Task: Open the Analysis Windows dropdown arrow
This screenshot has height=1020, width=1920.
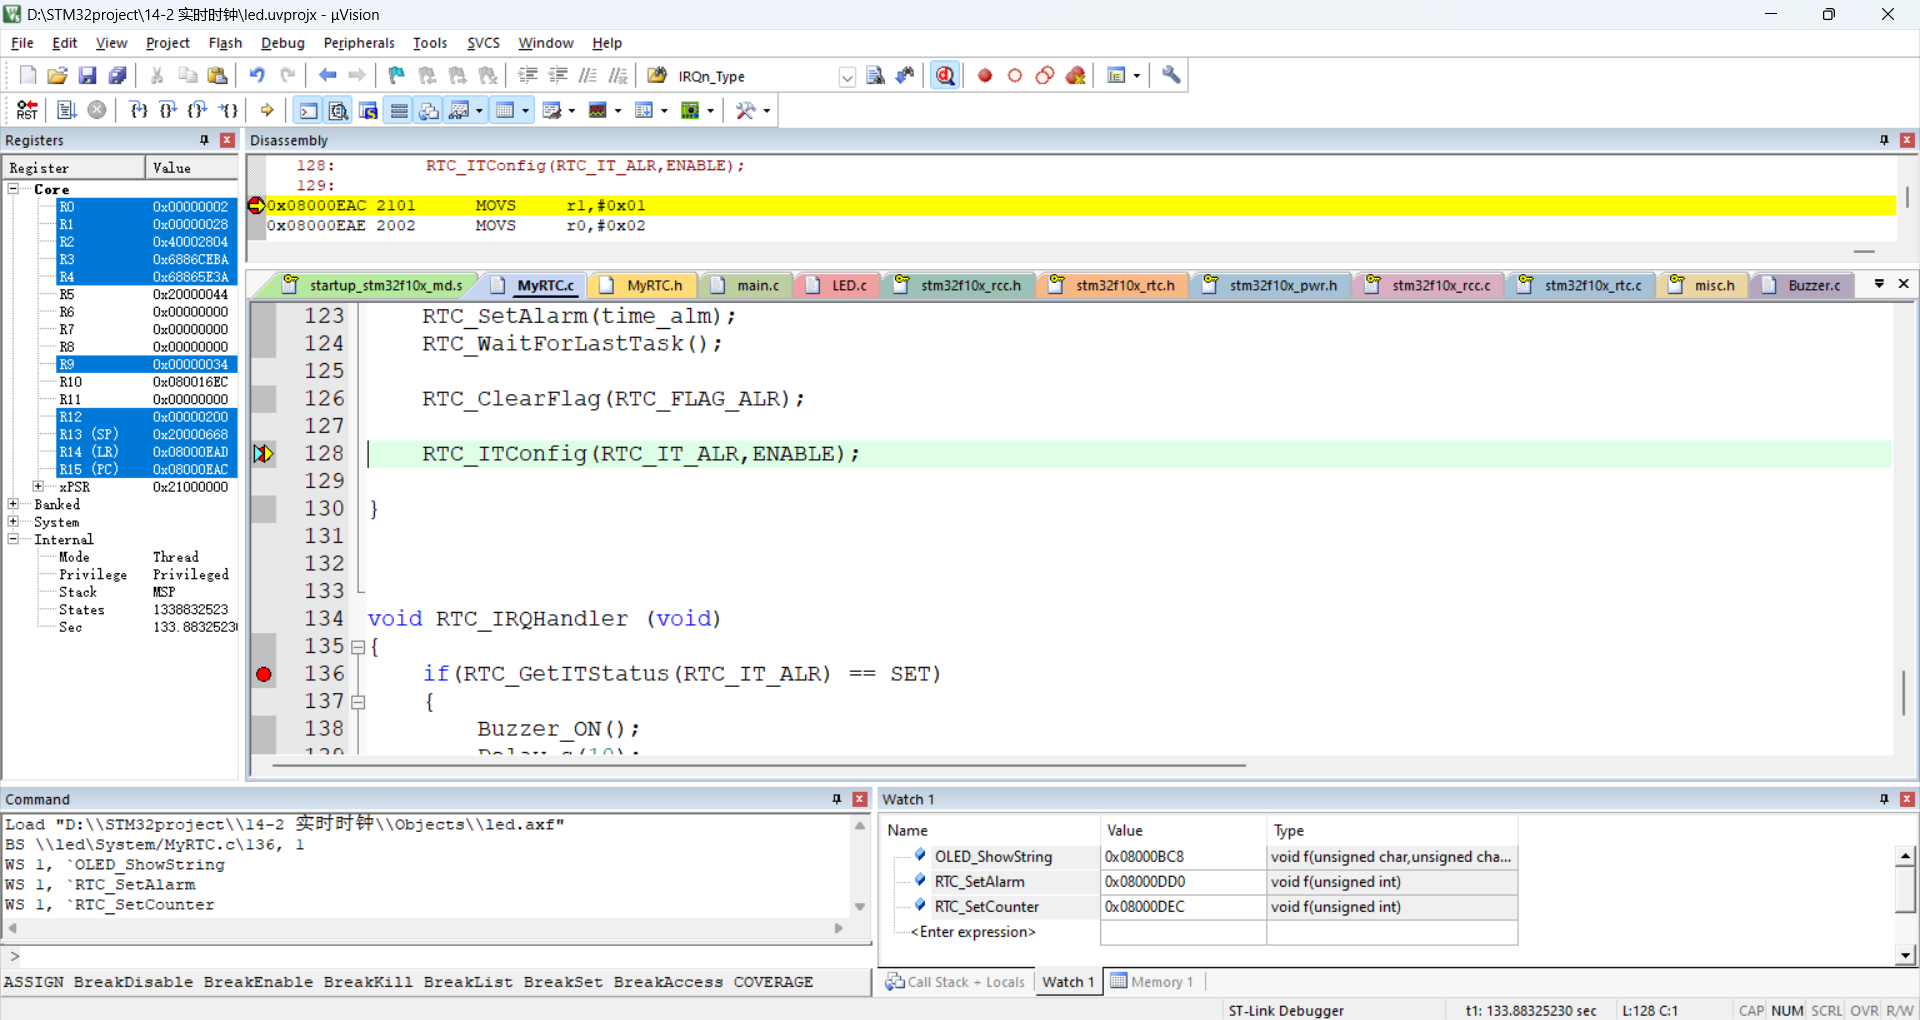Action: click(x=618, y=111)
